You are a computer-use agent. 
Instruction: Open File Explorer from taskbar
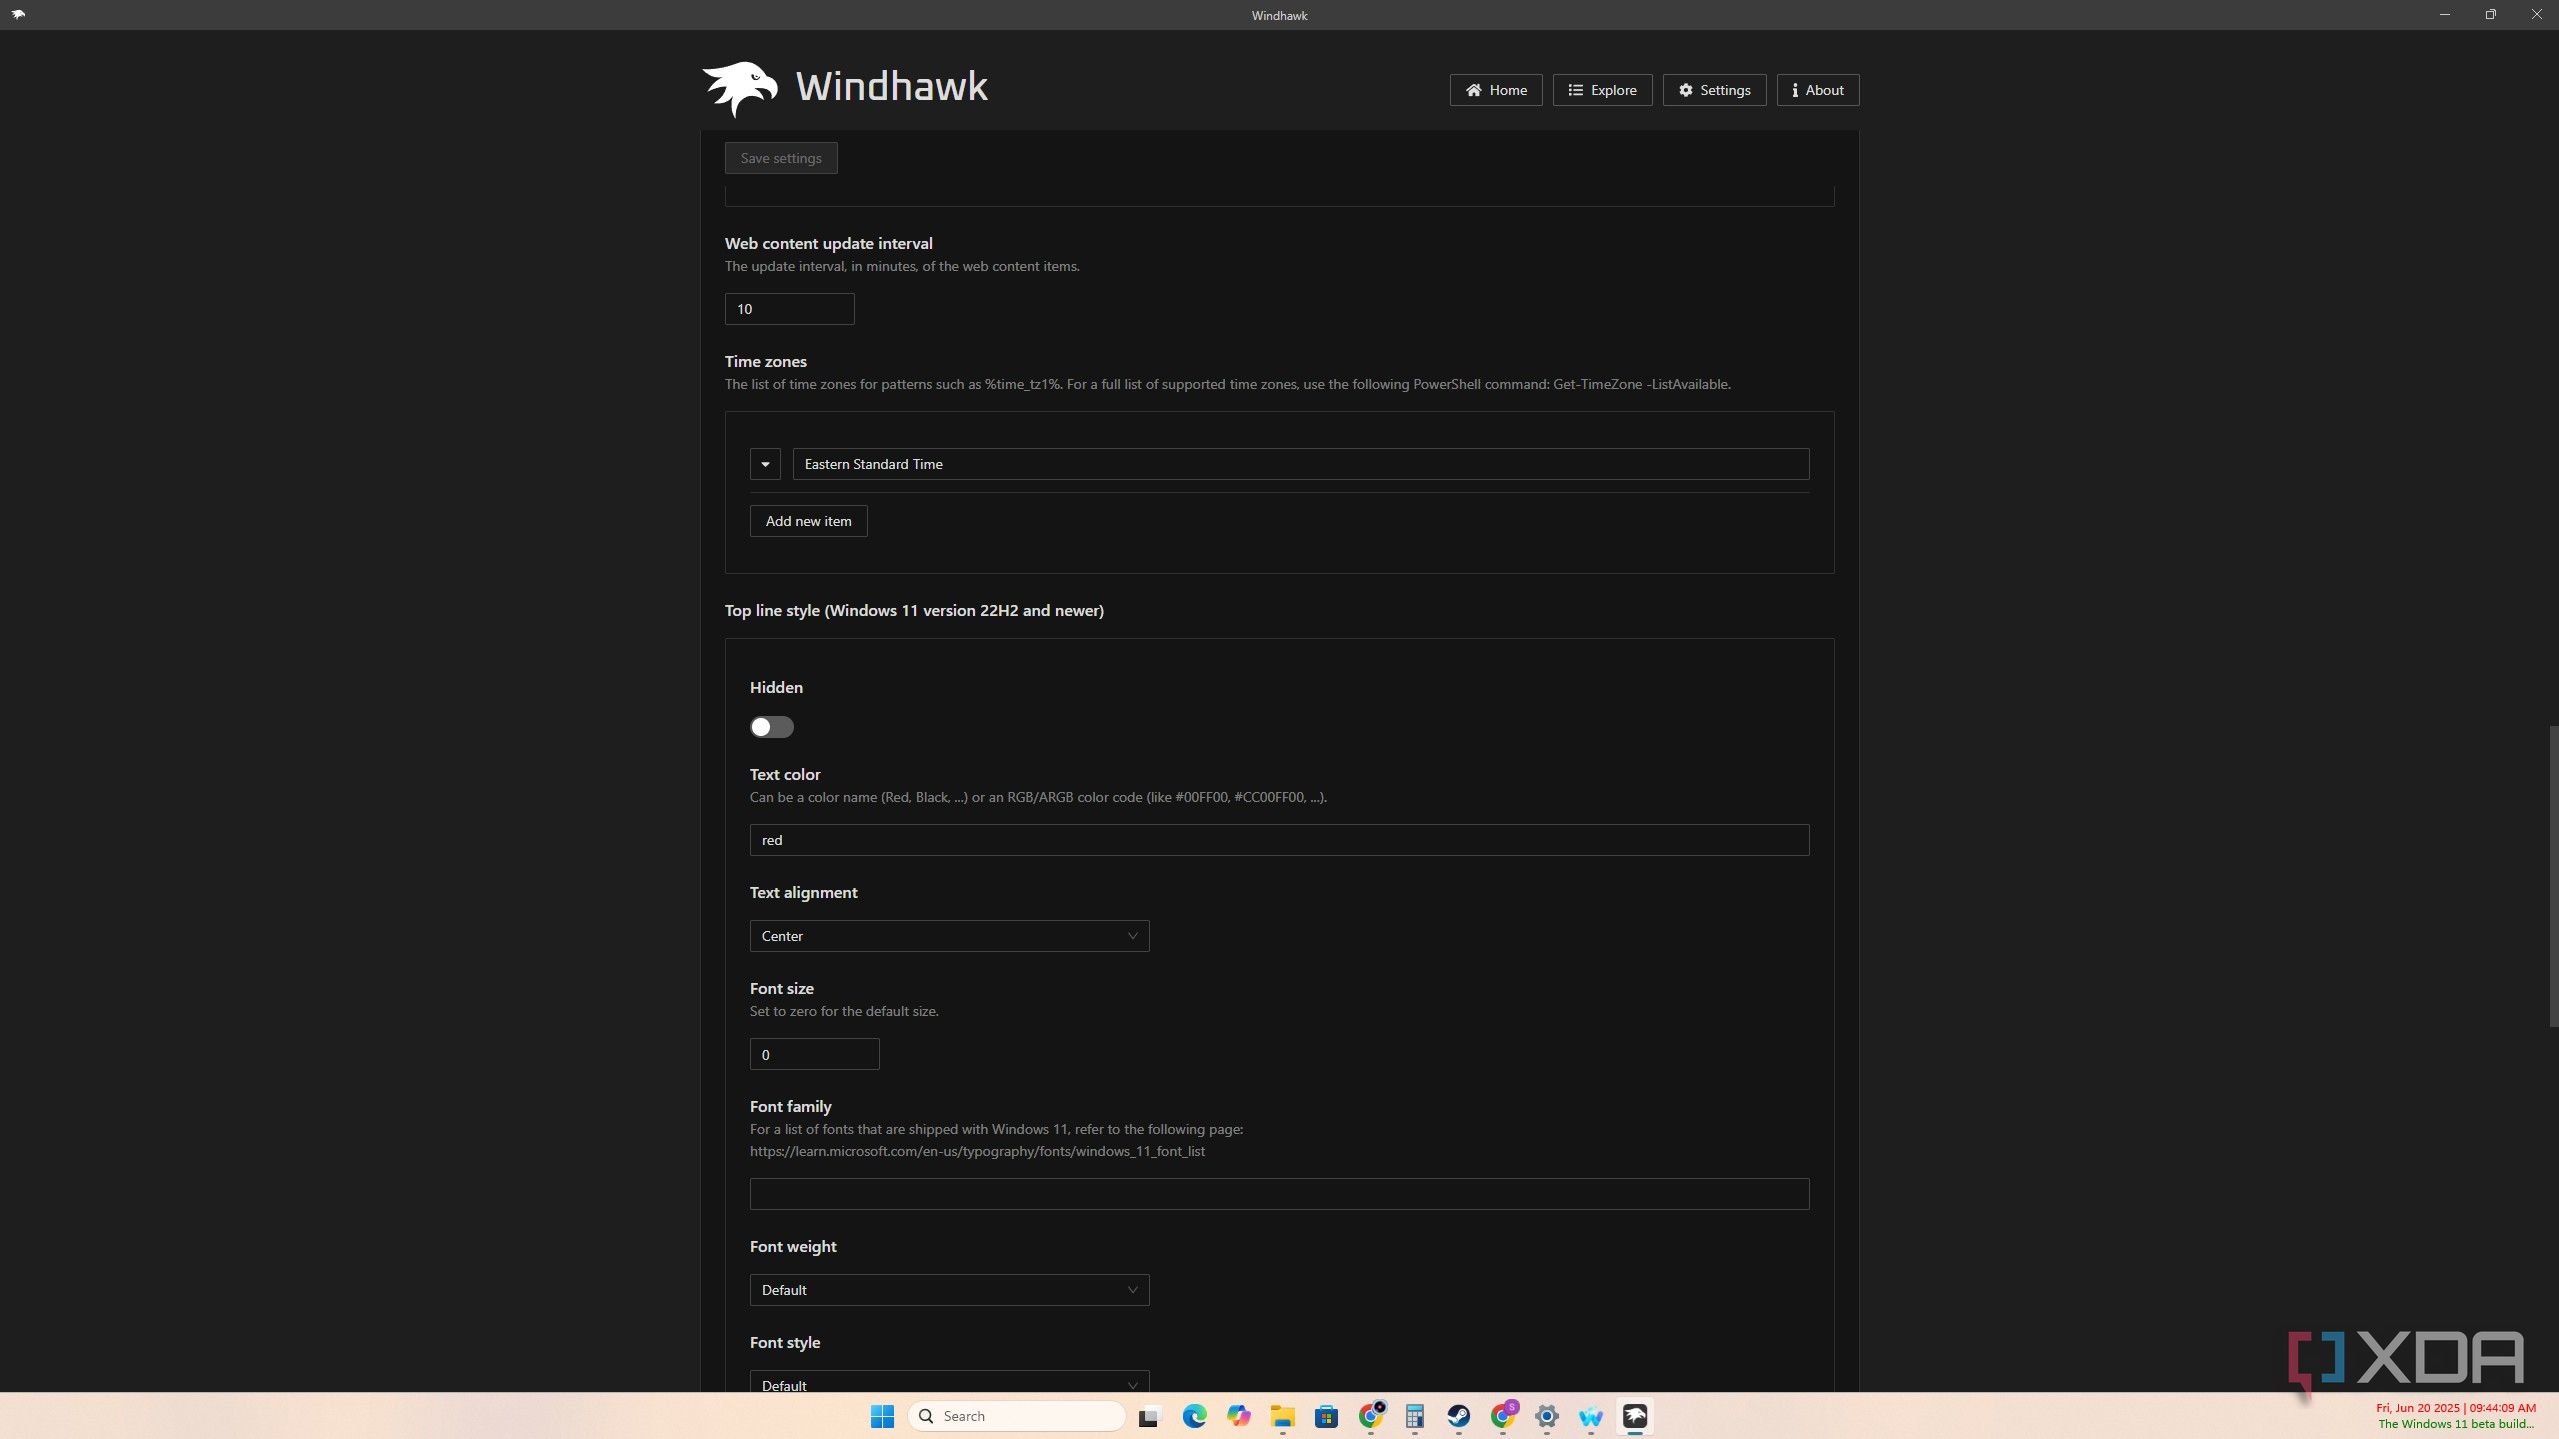click(1282, 1416)
